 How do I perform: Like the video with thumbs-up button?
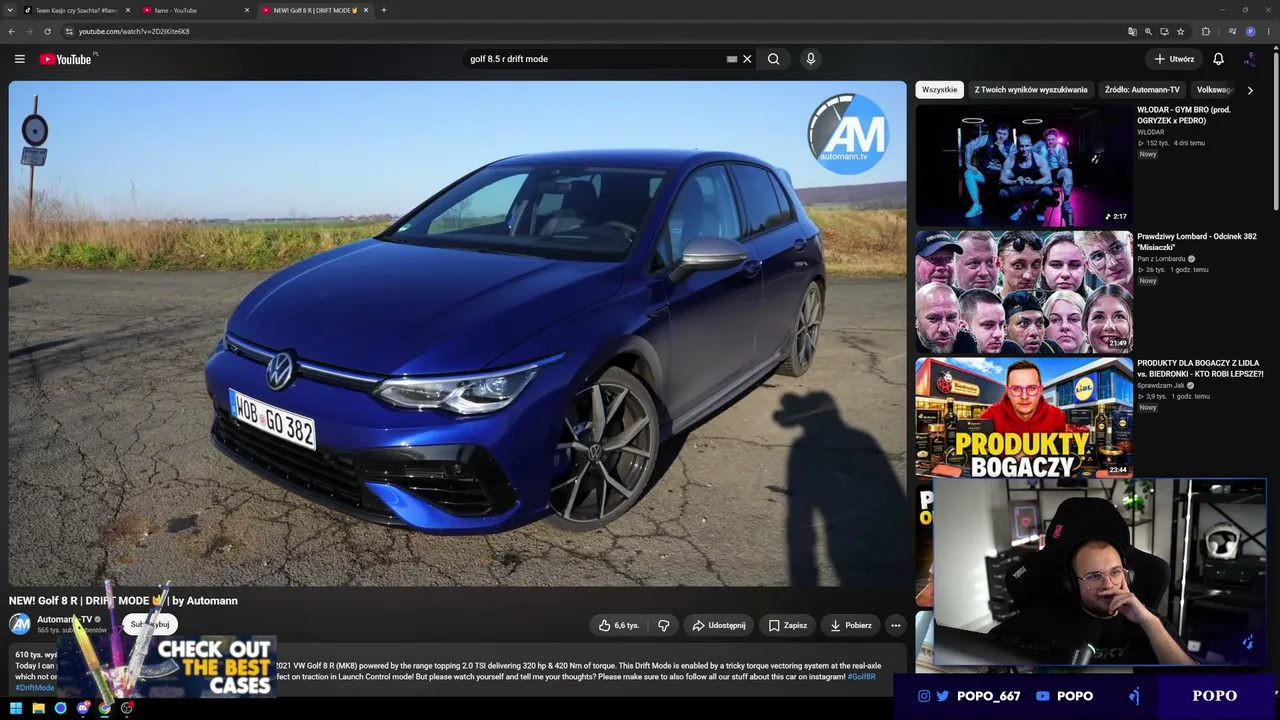point(619,625)
